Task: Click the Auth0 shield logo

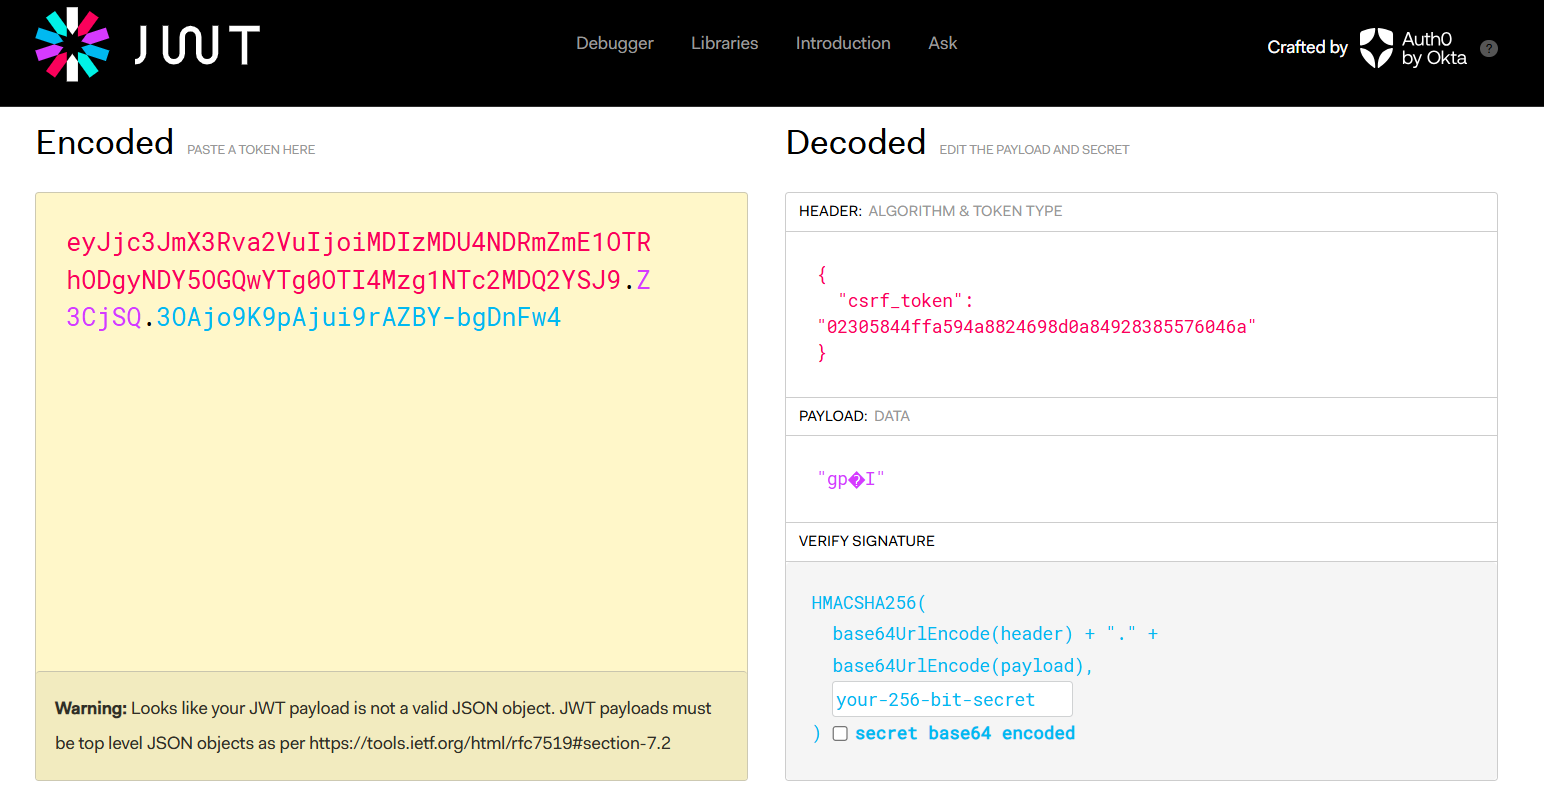Action: (x=1376, y=47)
